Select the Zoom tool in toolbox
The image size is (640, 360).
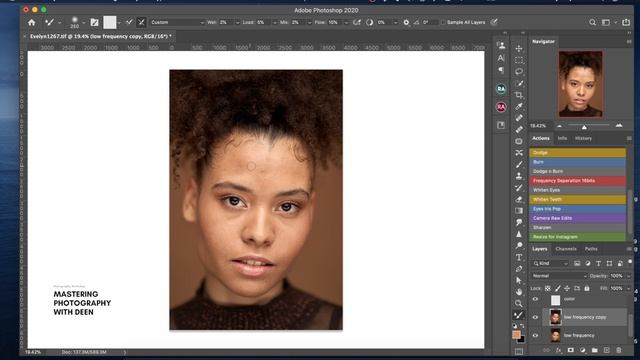pyautogui.click(x=519, y=303)
